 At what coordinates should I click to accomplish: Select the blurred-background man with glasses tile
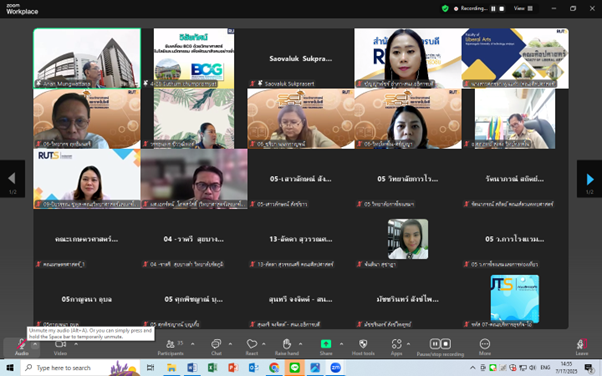[194, 179]
